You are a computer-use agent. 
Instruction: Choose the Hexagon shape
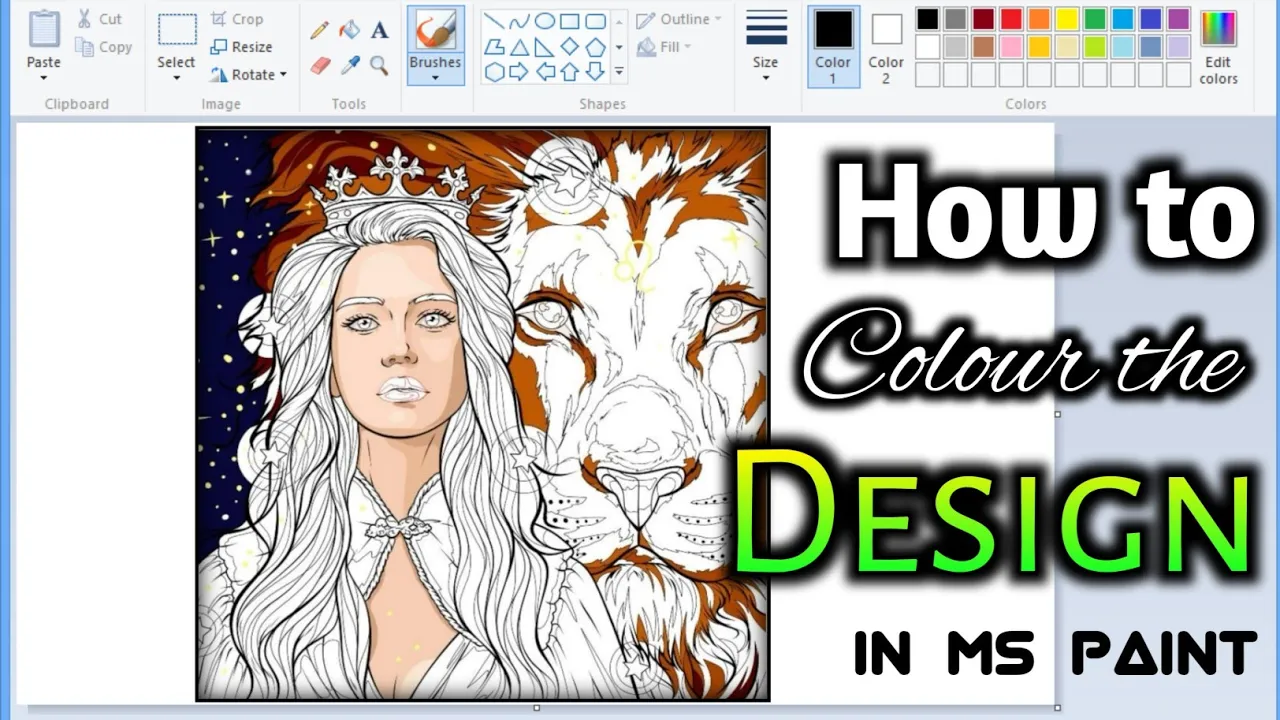click(x=494, y=71)
